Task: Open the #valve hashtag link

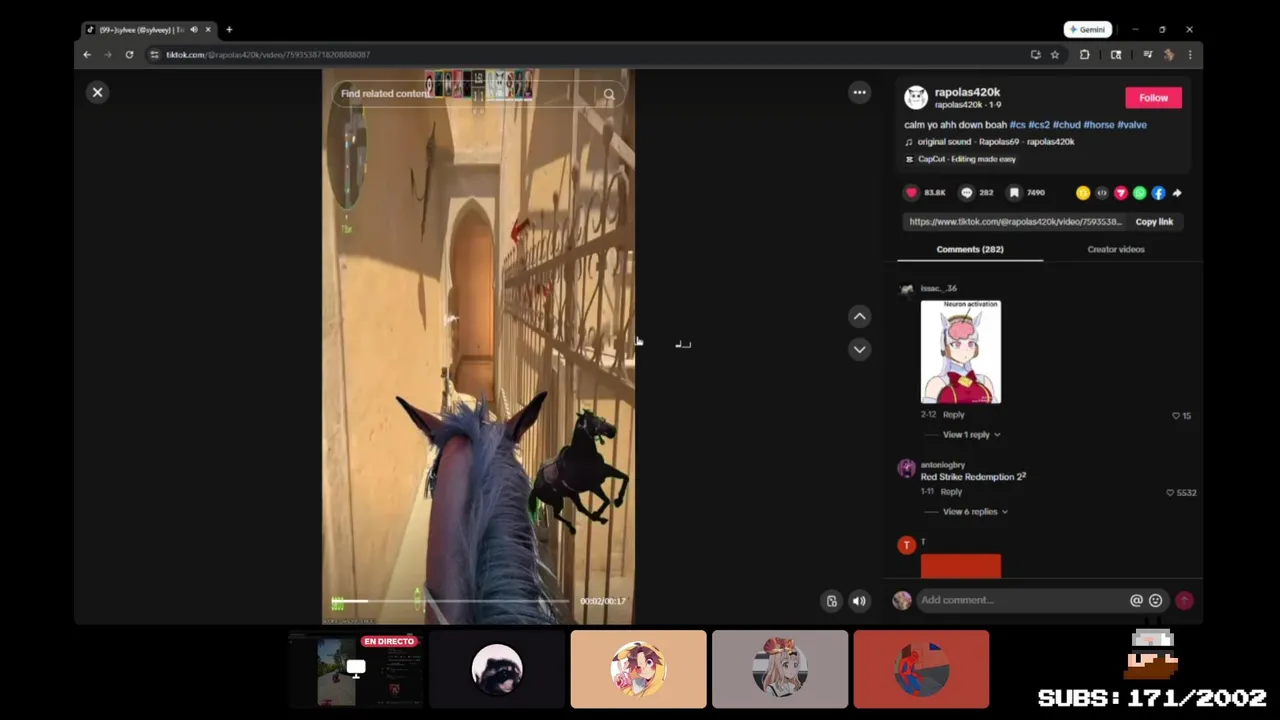Action: pos(1132,125)
